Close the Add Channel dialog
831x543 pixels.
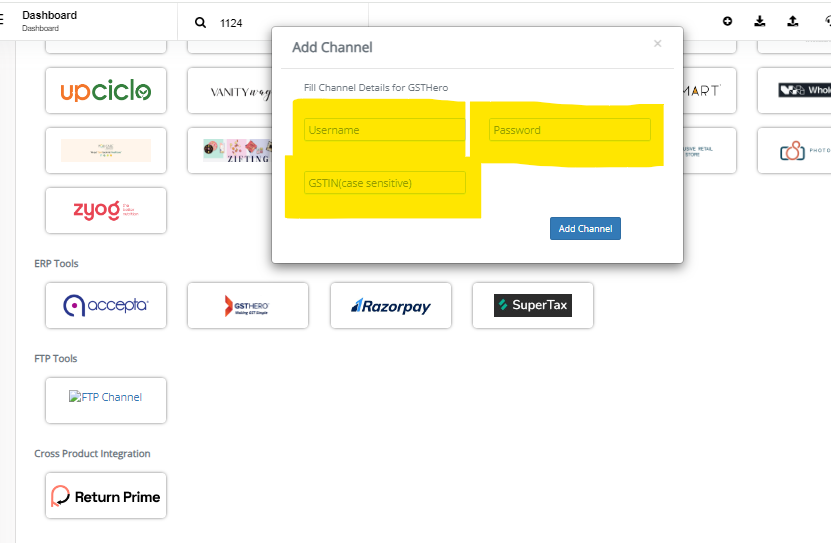point(658,43)
